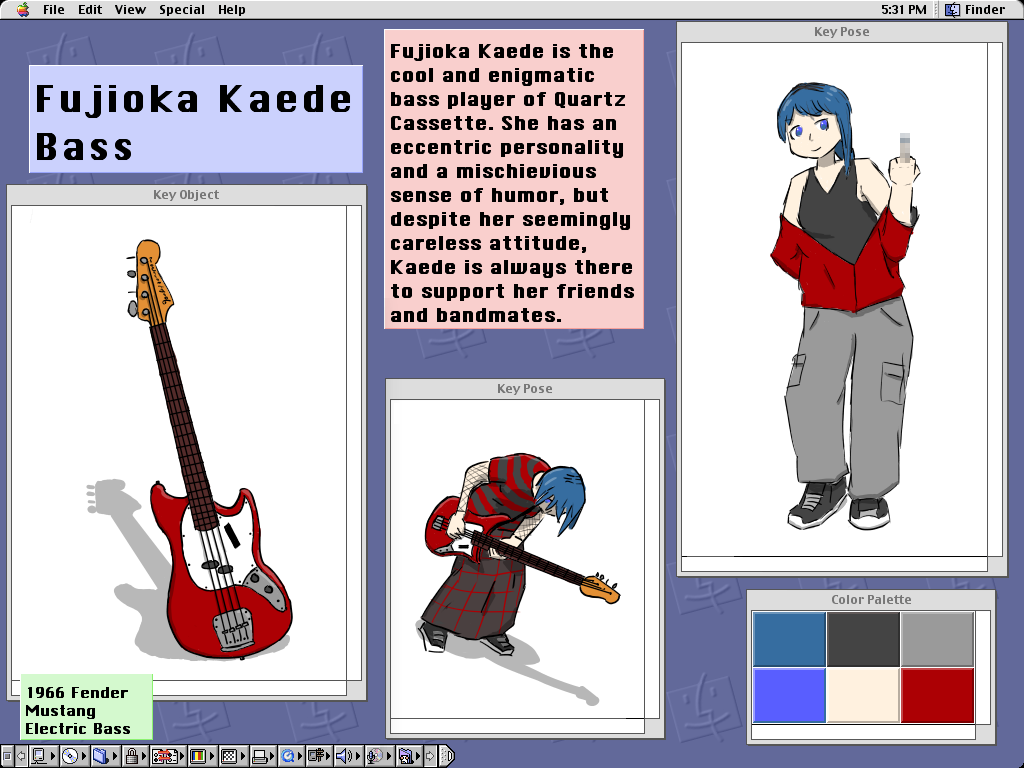Viewport: 1024px width, 768px height.
Task: Click the Key Object window title bar
Action: (x=186, y=194)
